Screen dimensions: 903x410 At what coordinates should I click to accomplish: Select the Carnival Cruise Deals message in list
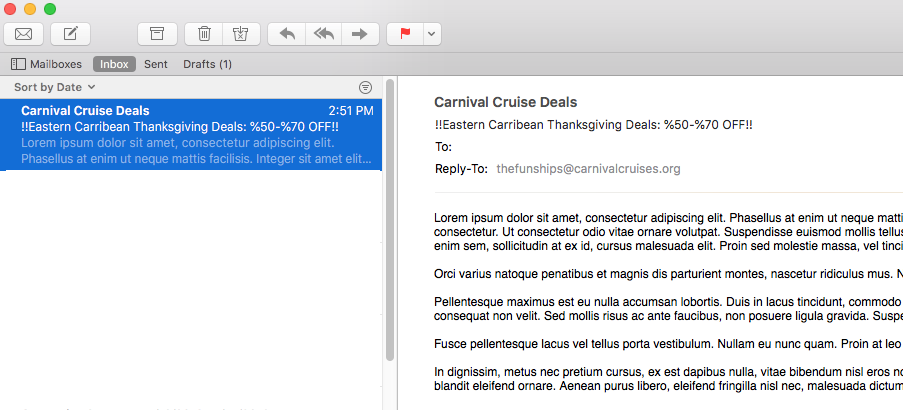coord(190,134)
